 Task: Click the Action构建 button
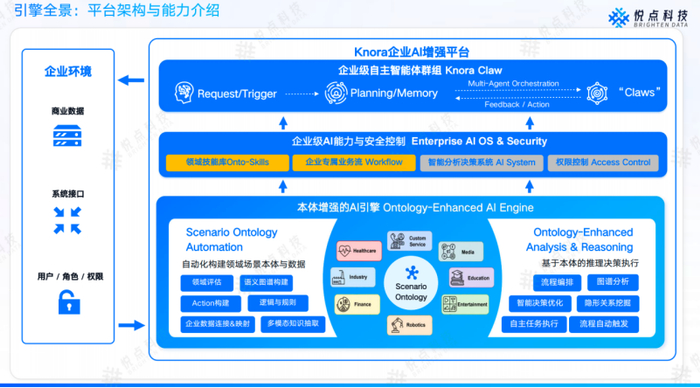click(211, 303)
